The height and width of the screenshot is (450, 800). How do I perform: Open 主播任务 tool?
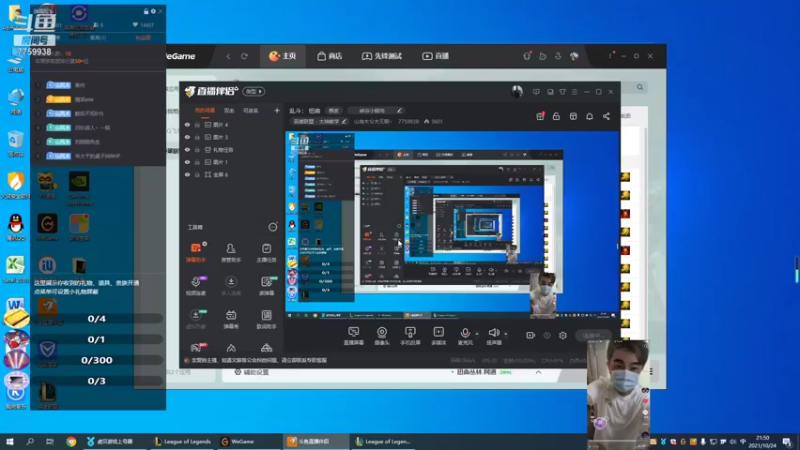[x=266, y=253]
